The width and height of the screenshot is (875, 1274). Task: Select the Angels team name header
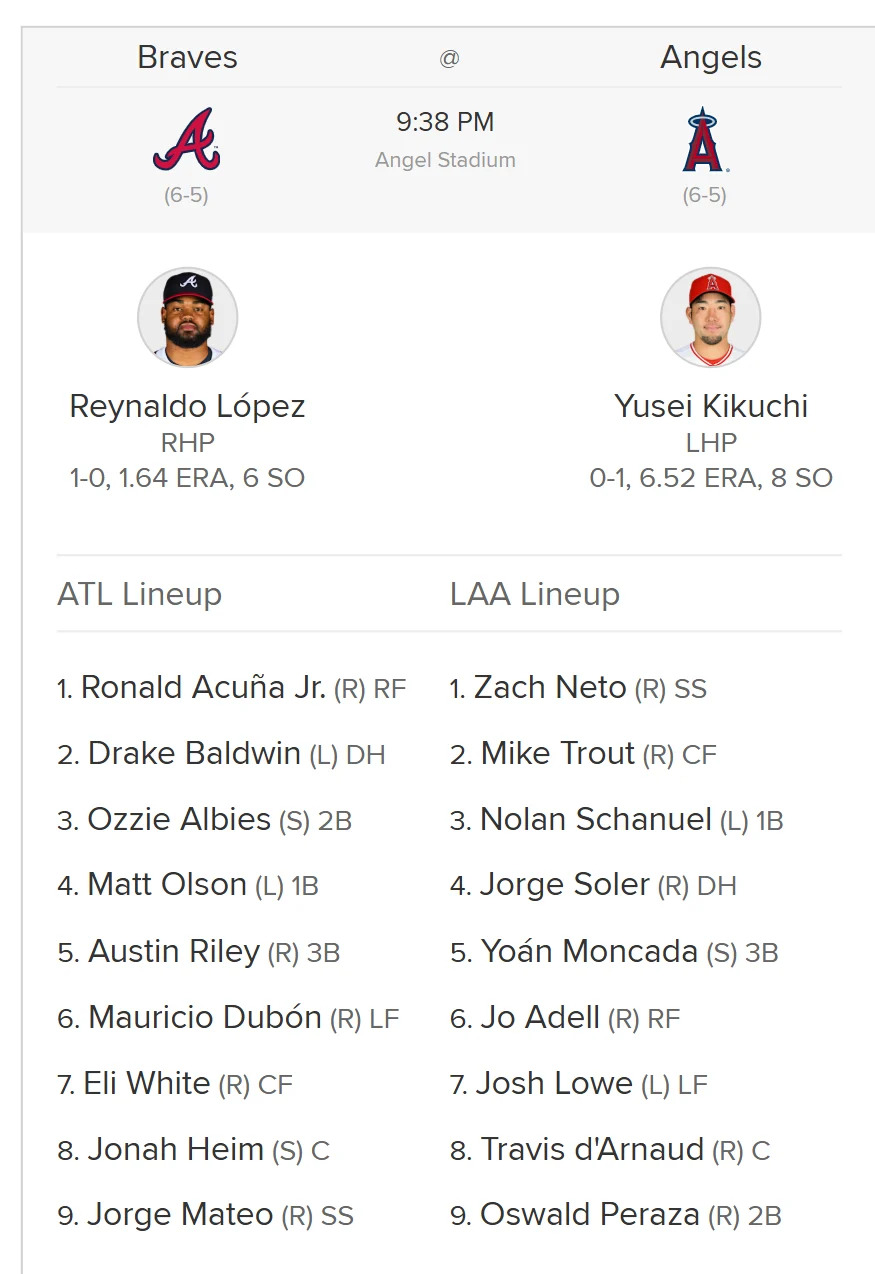coord(711,58)
